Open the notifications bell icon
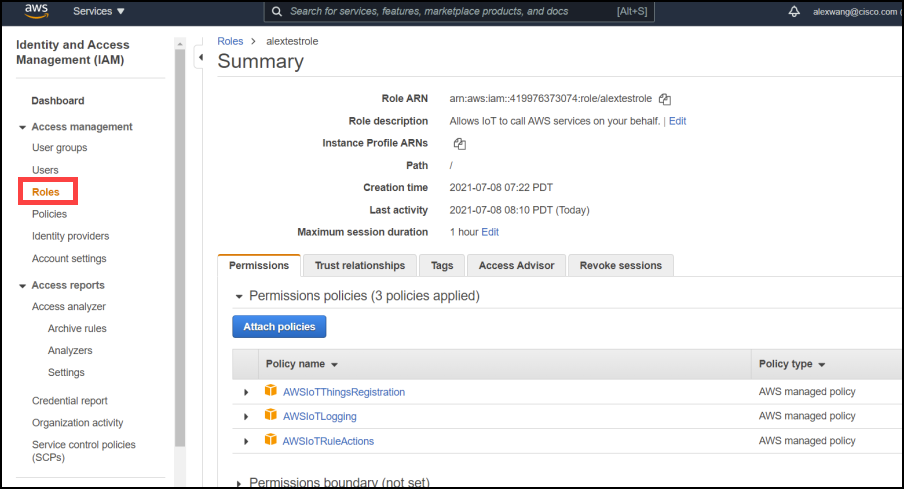The height and width of the screenshot is (489, 904). click(794, 12)
